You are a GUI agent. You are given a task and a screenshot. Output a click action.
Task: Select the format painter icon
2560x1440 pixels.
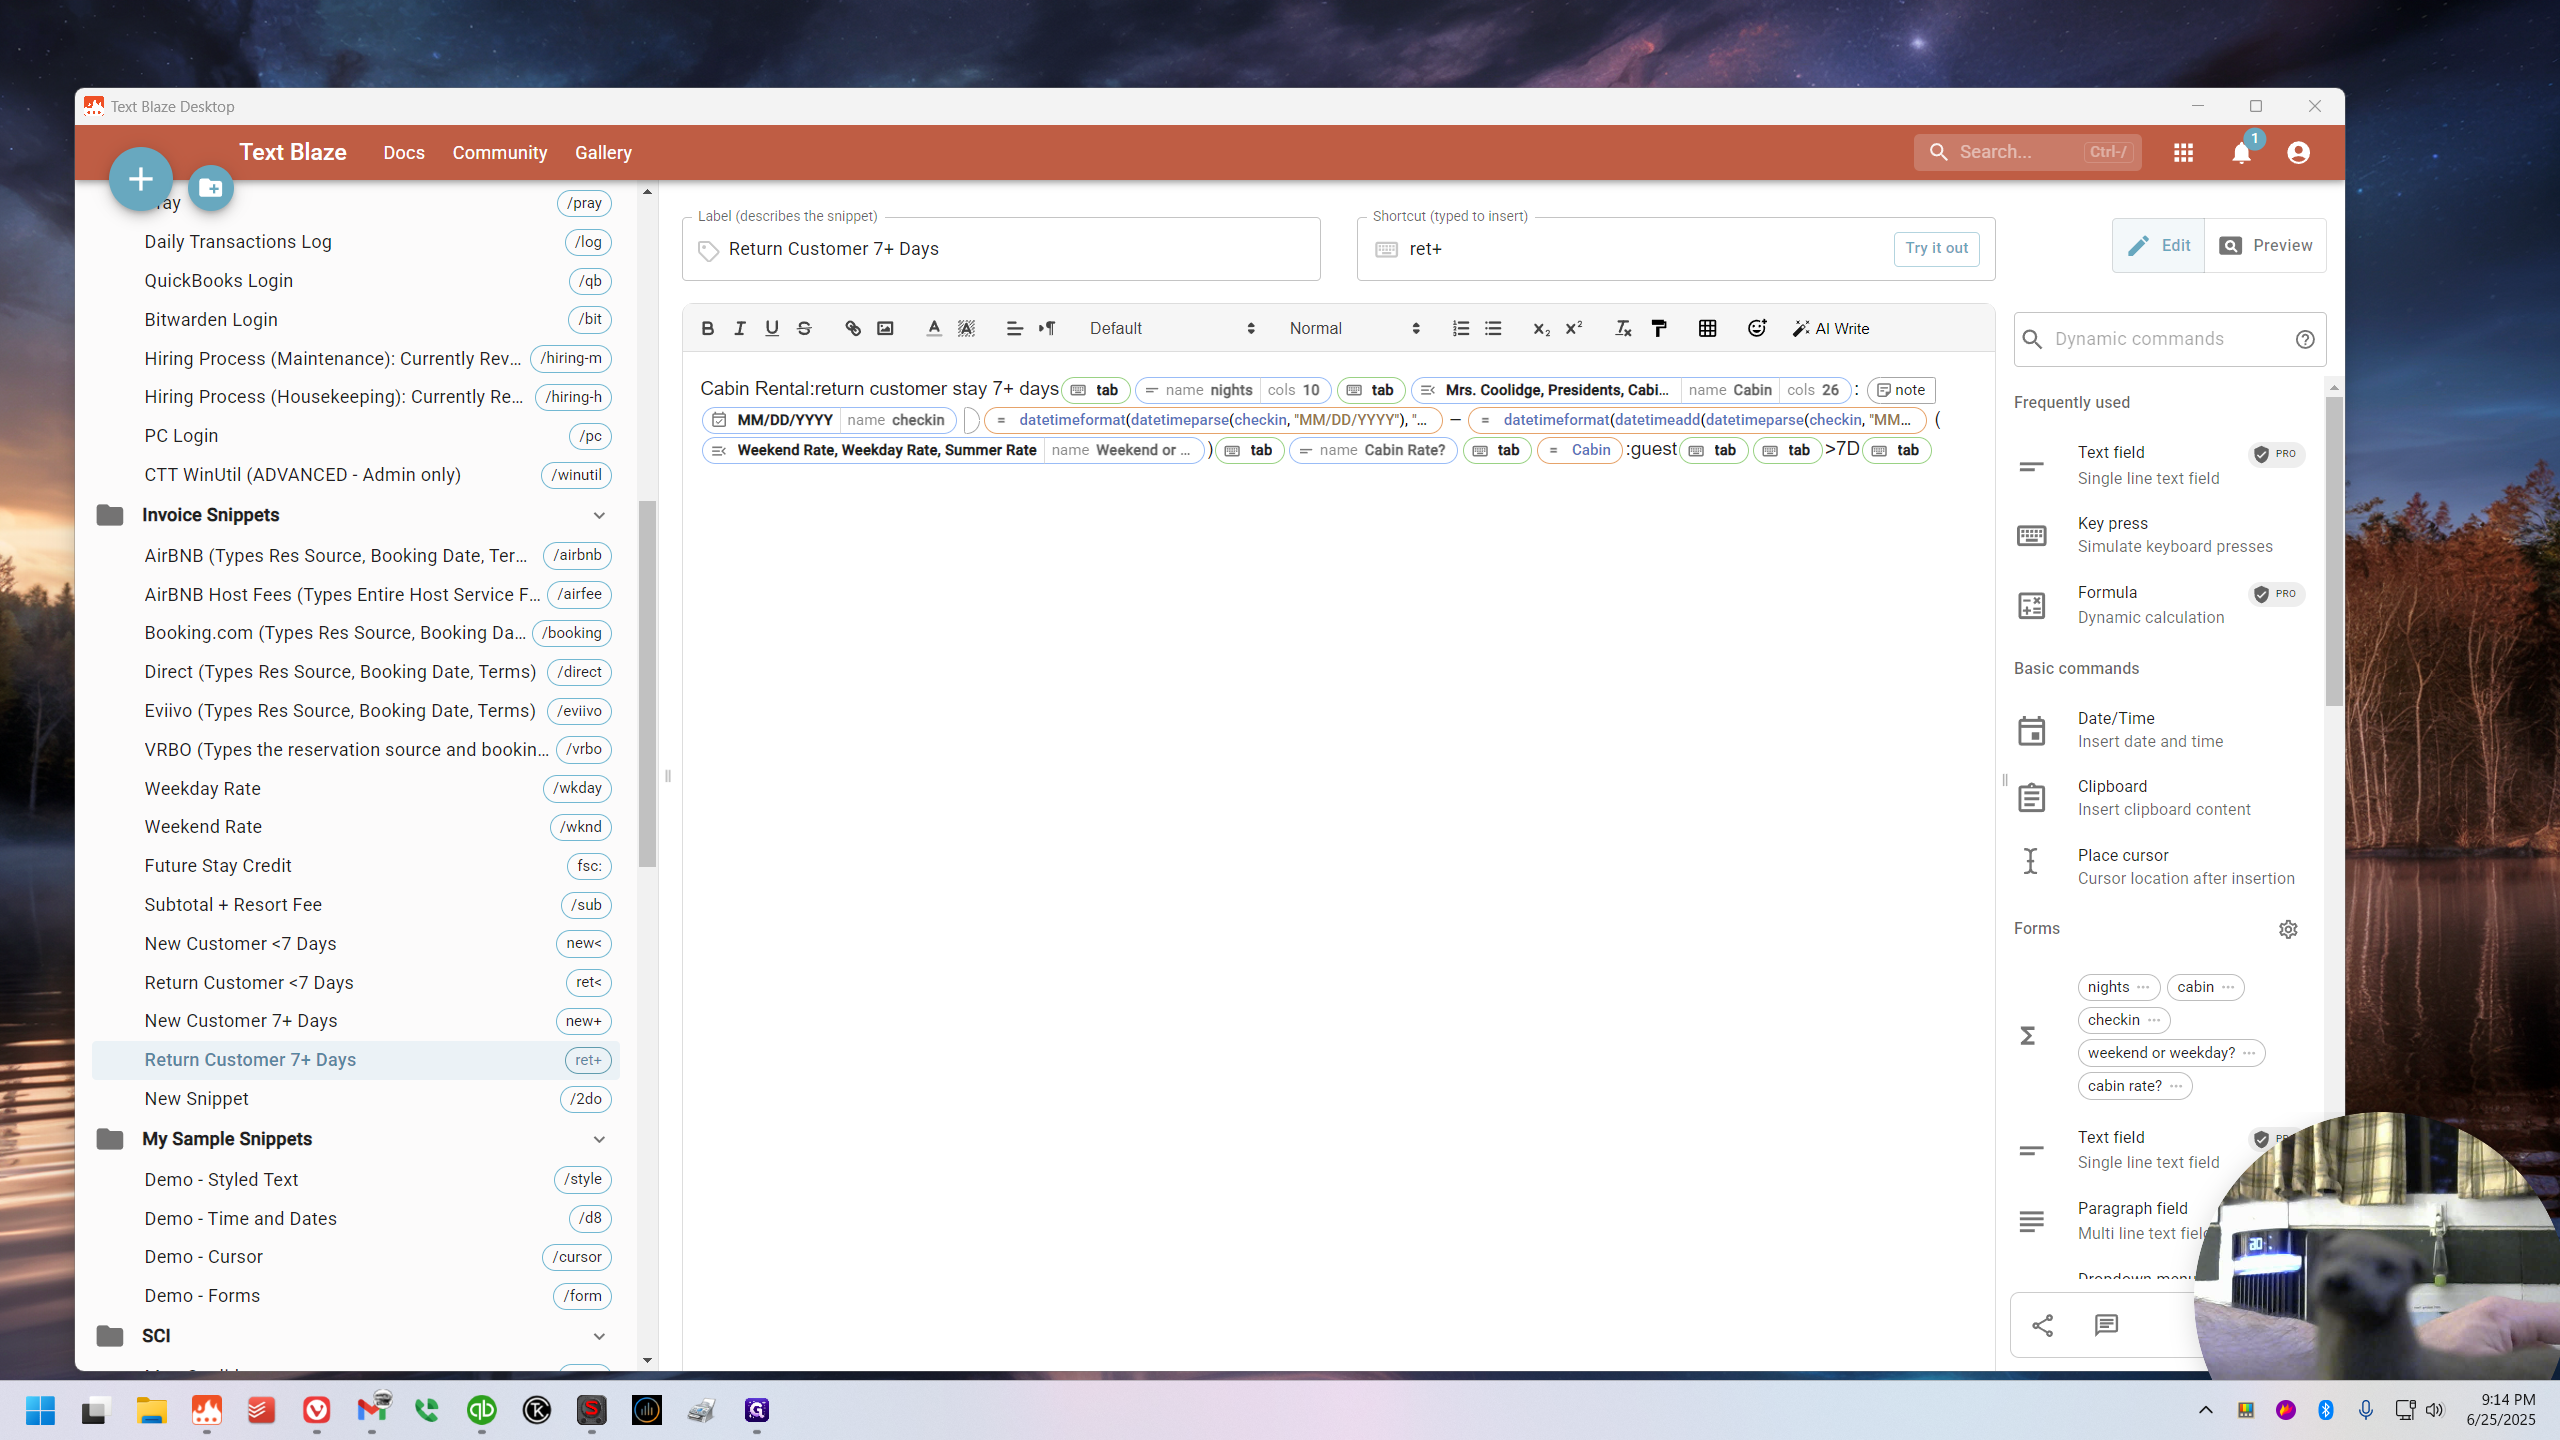[x=1659, y=328]
